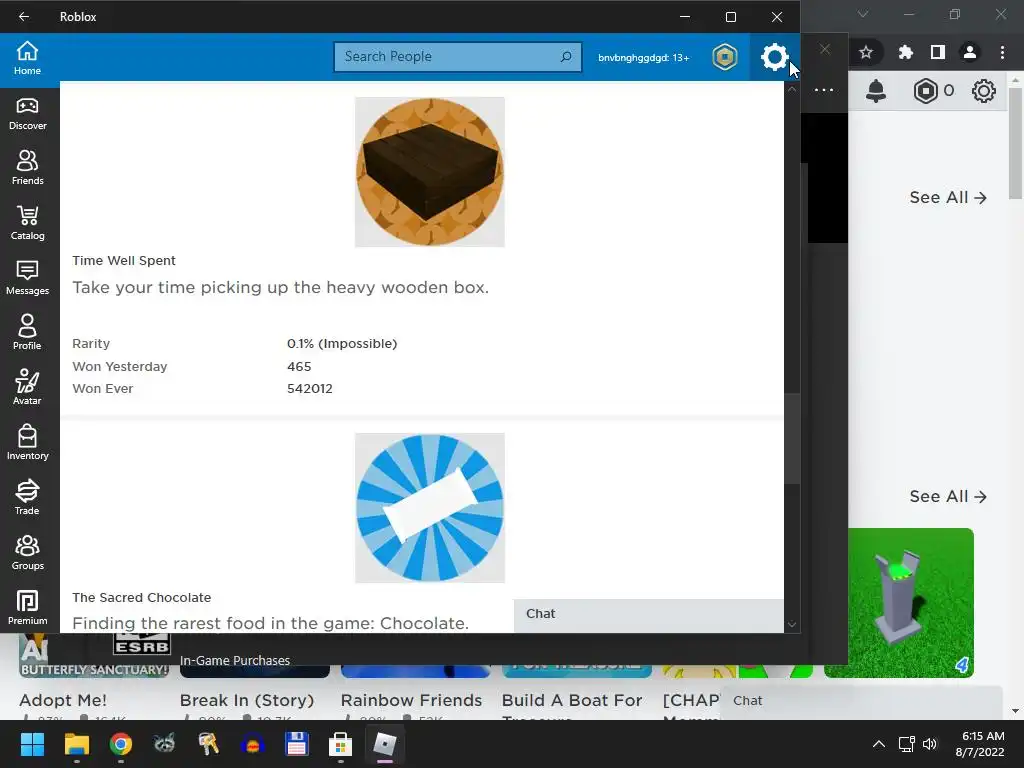Open Google Chrome from taskbar

point(121,744)
